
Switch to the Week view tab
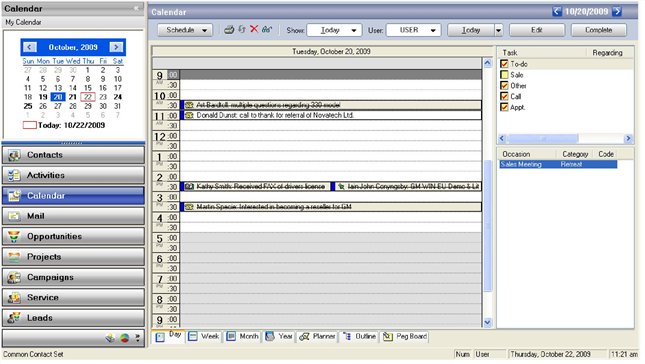[x=204, y=336]
